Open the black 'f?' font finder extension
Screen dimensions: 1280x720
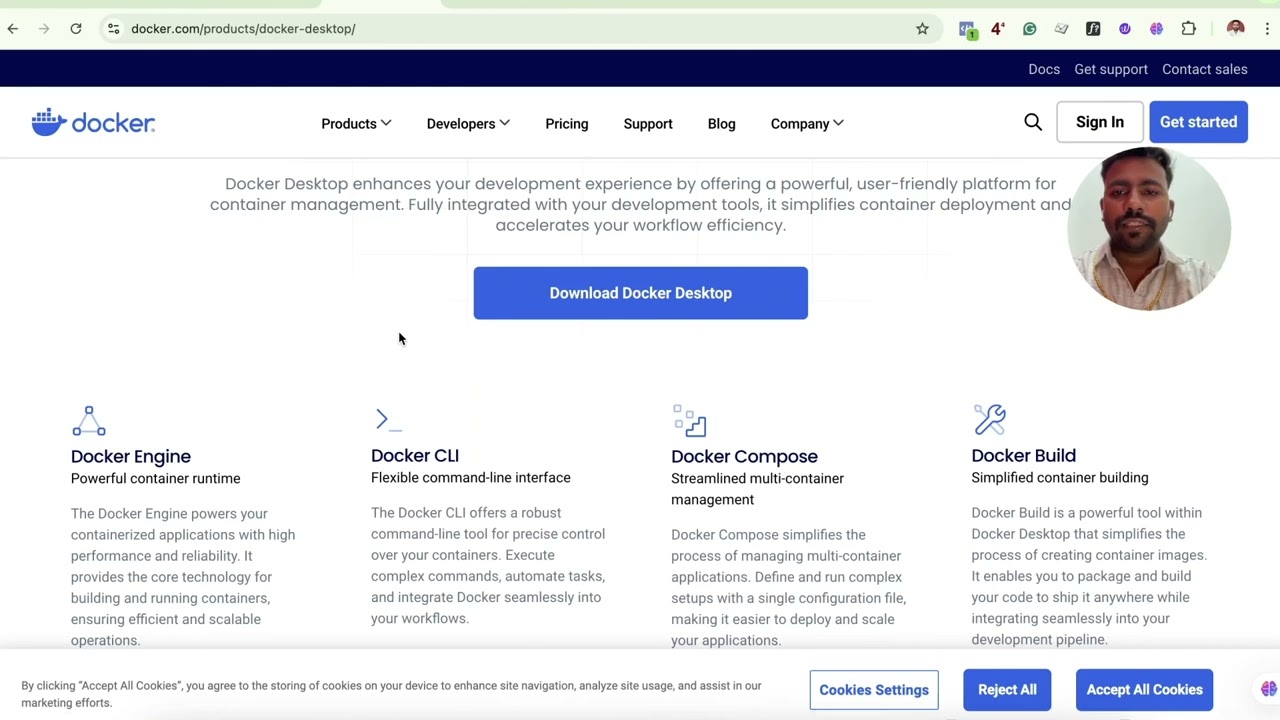1093,29
